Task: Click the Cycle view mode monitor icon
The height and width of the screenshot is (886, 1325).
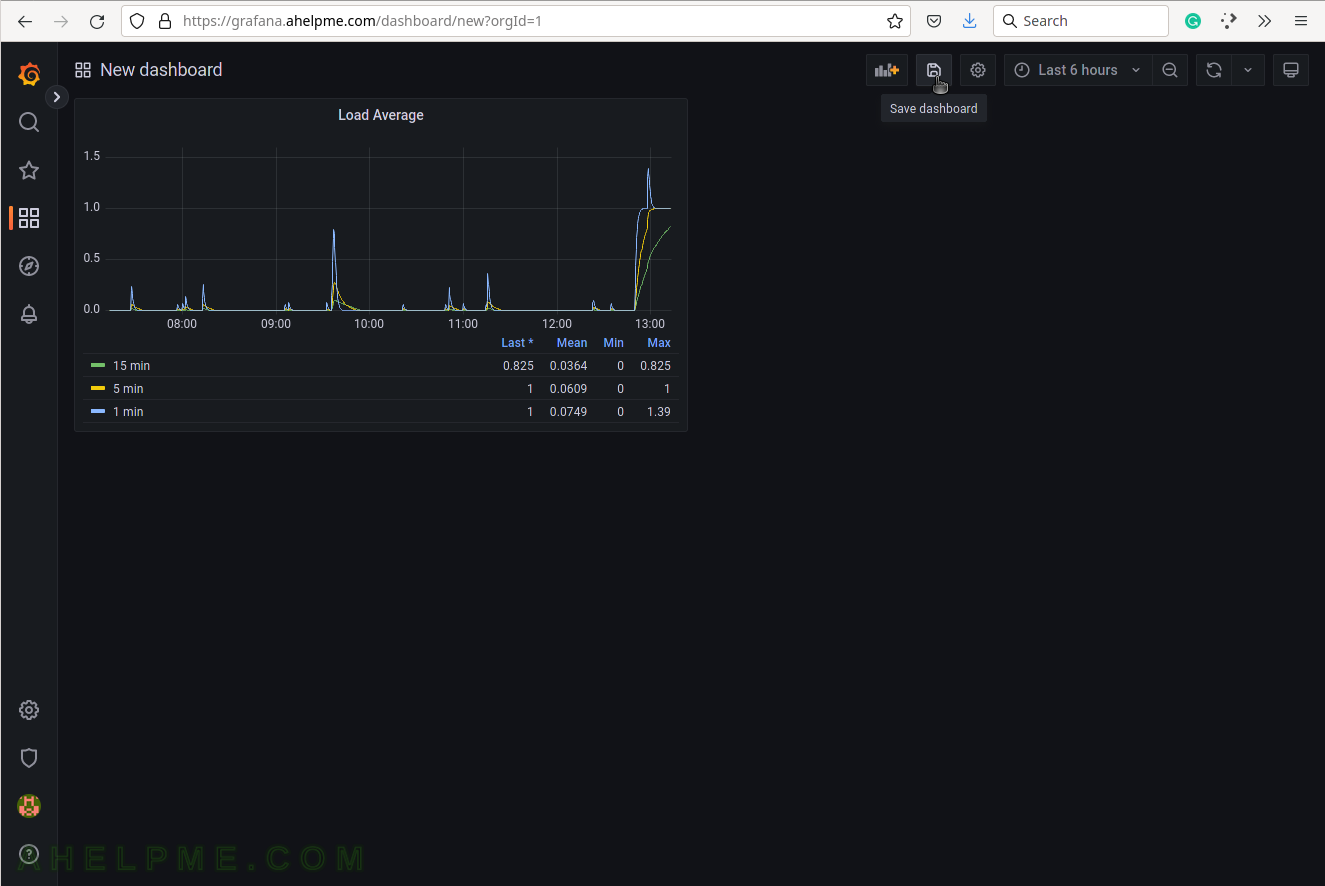Action: tap(1291, 70)
